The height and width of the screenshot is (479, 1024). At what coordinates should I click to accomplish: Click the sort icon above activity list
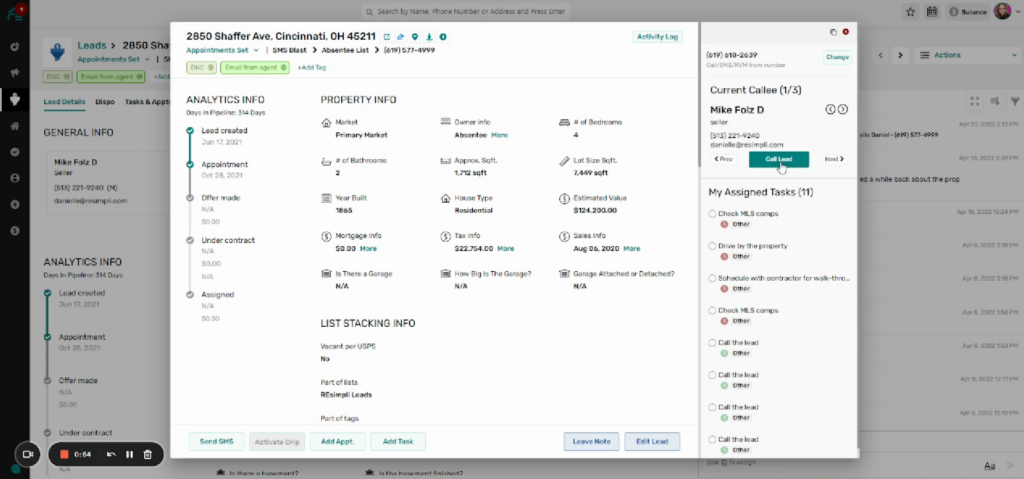pos(995,101)
